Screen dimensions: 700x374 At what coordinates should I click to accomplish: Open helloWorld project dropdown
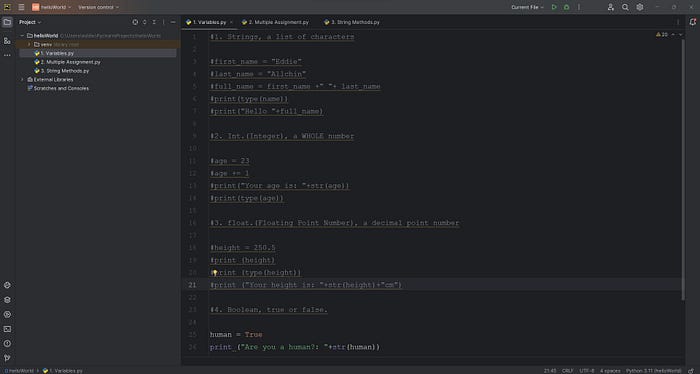pyautogui.click(x=51, y=7)
